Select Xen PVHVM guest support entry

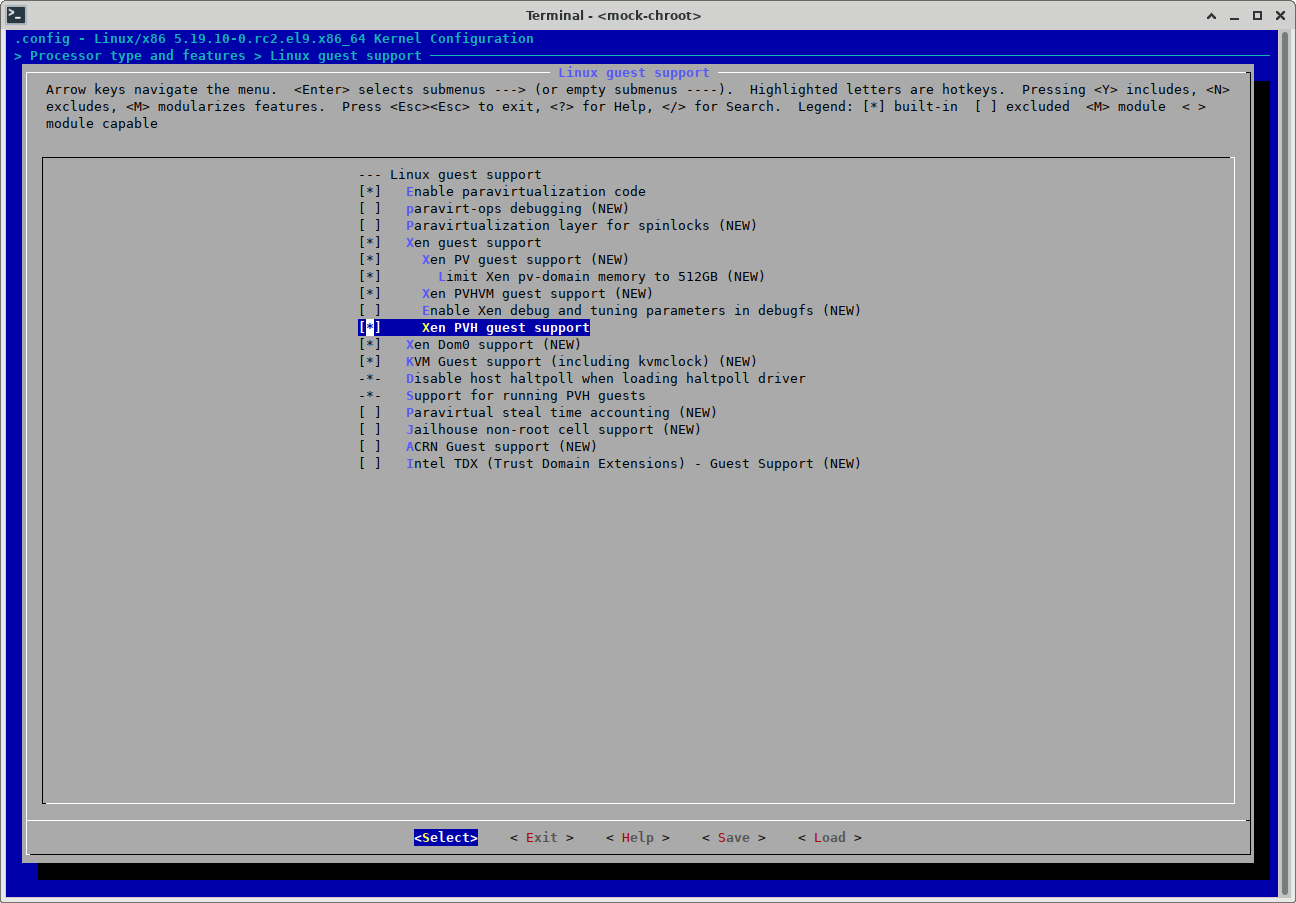(538, 293)
